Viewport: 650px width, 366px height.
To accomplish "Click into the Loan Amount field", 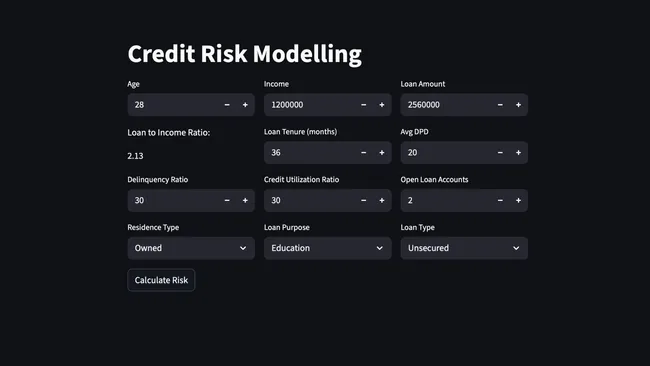I will coord(446,105).
